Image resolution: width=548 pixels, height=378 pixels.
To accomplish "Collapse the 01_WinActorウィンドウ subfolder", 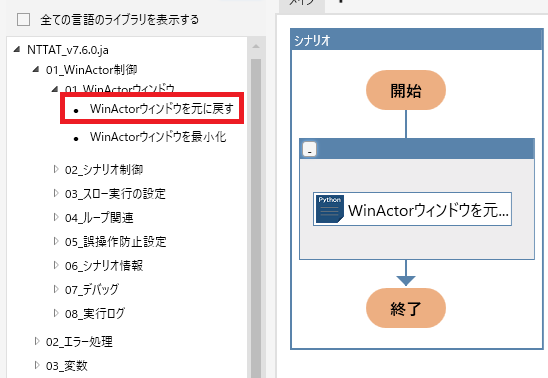I will click(x=55, y=89).
